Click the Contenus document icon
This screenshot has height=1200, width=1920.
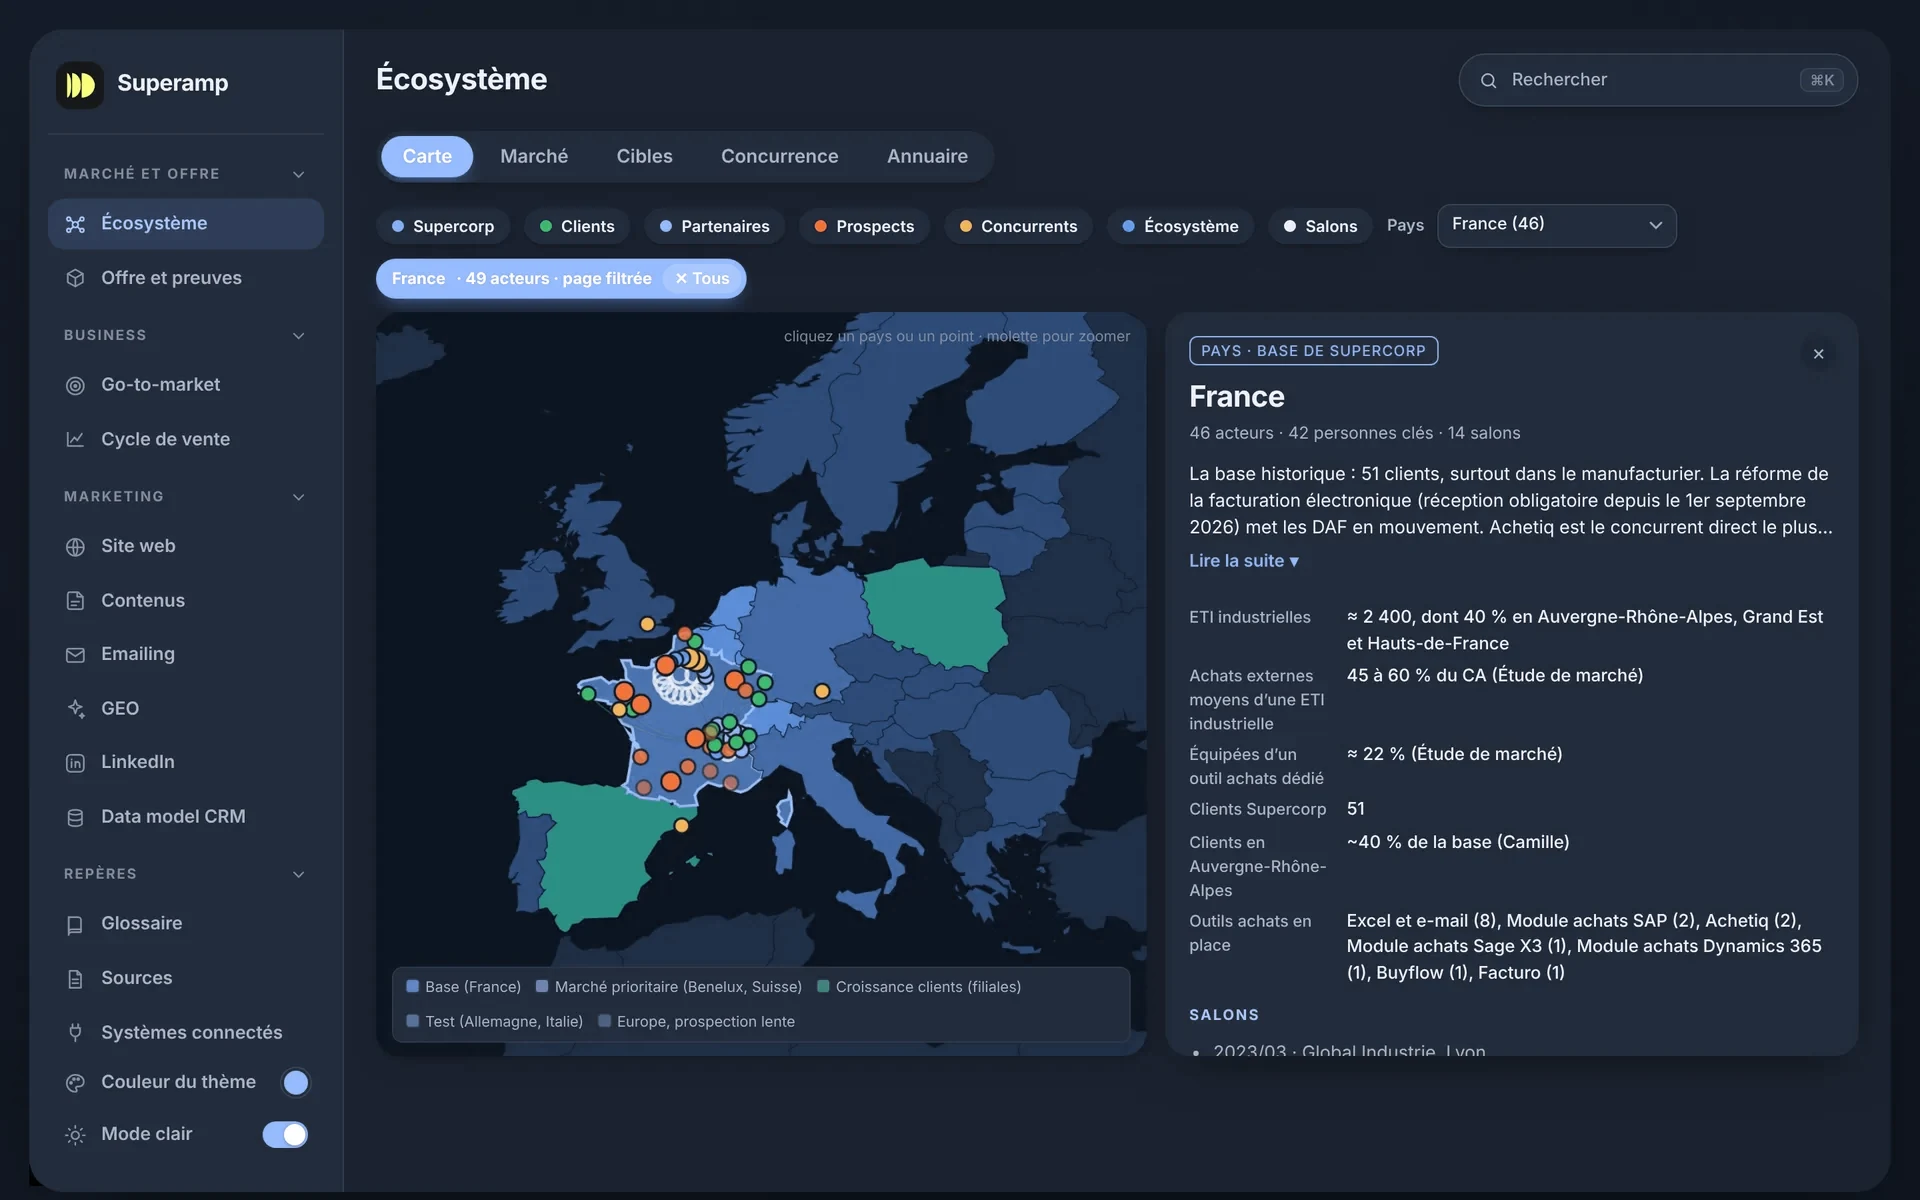click(75, 601)
